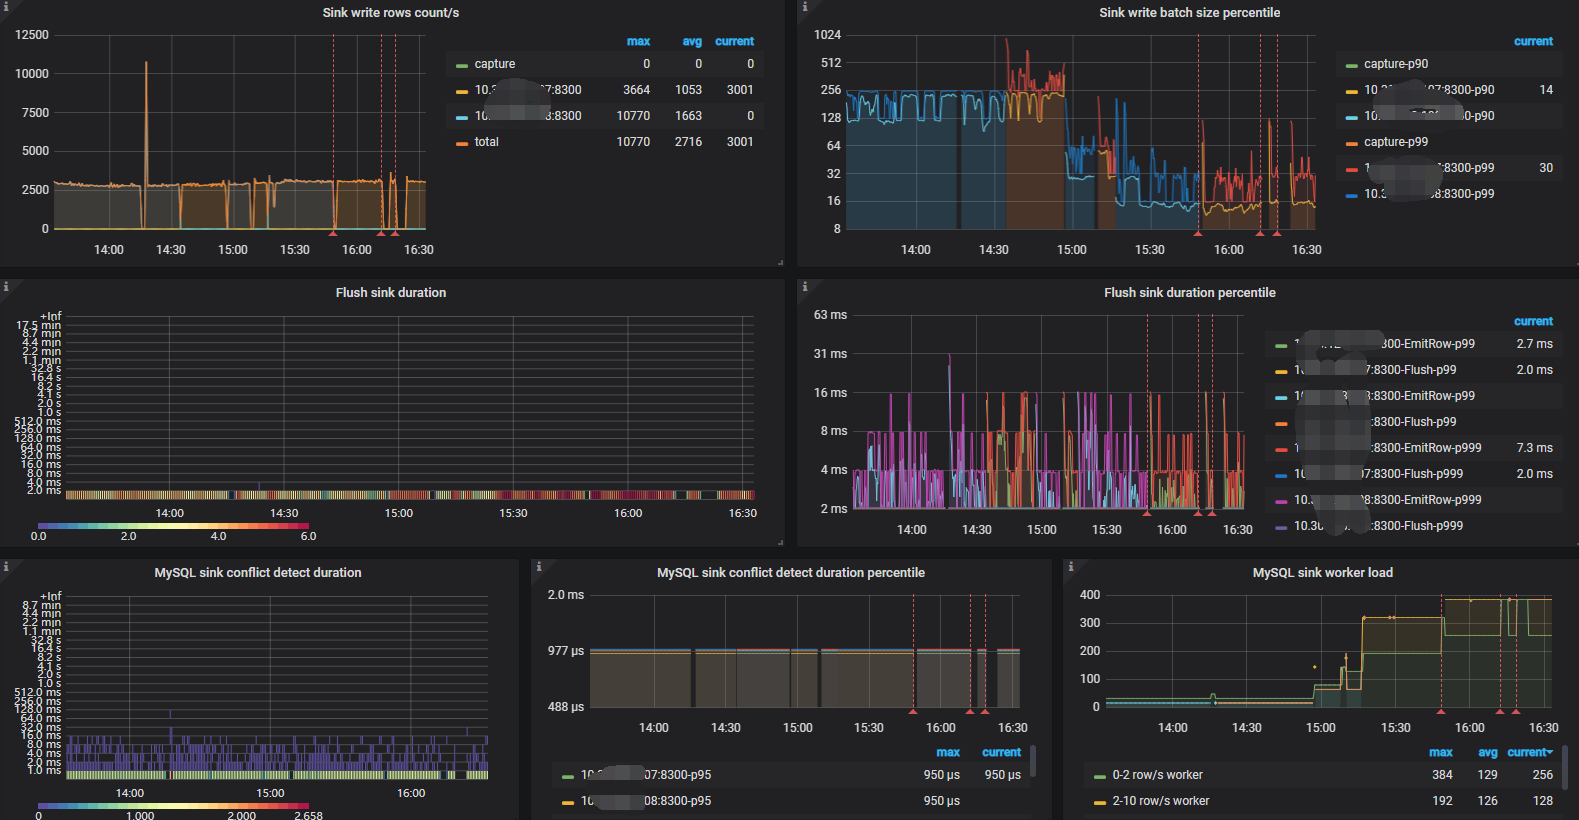
Task: Click info icon on Flush sink duration percentile panel
Action: (805, 286)
